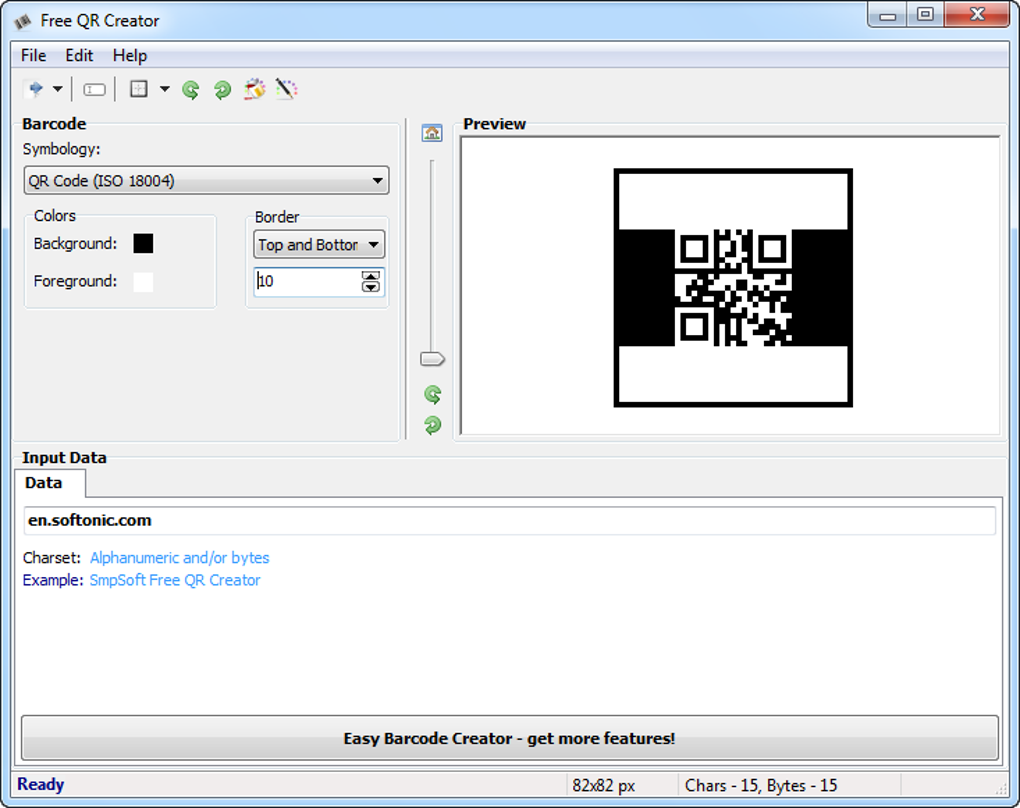1020x808 pixels.
Task: Click the Free QR Creator title bar icon
Action: point(23,21)
